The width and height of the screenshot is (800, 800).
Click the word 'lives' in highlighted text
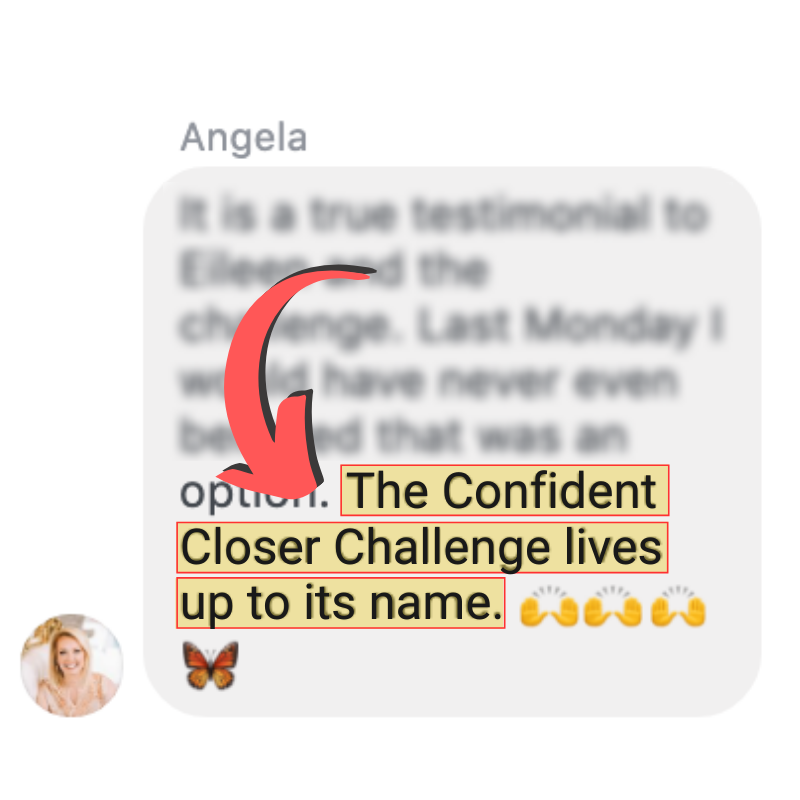tap(613, 546)
